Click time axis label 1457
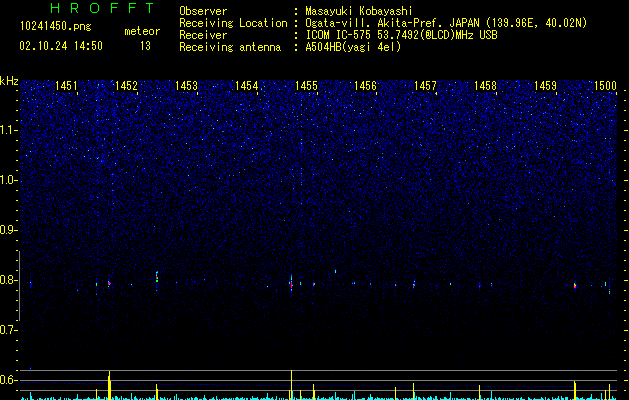The width and height of the screenshot is (629, 400). tap(425, 85)
